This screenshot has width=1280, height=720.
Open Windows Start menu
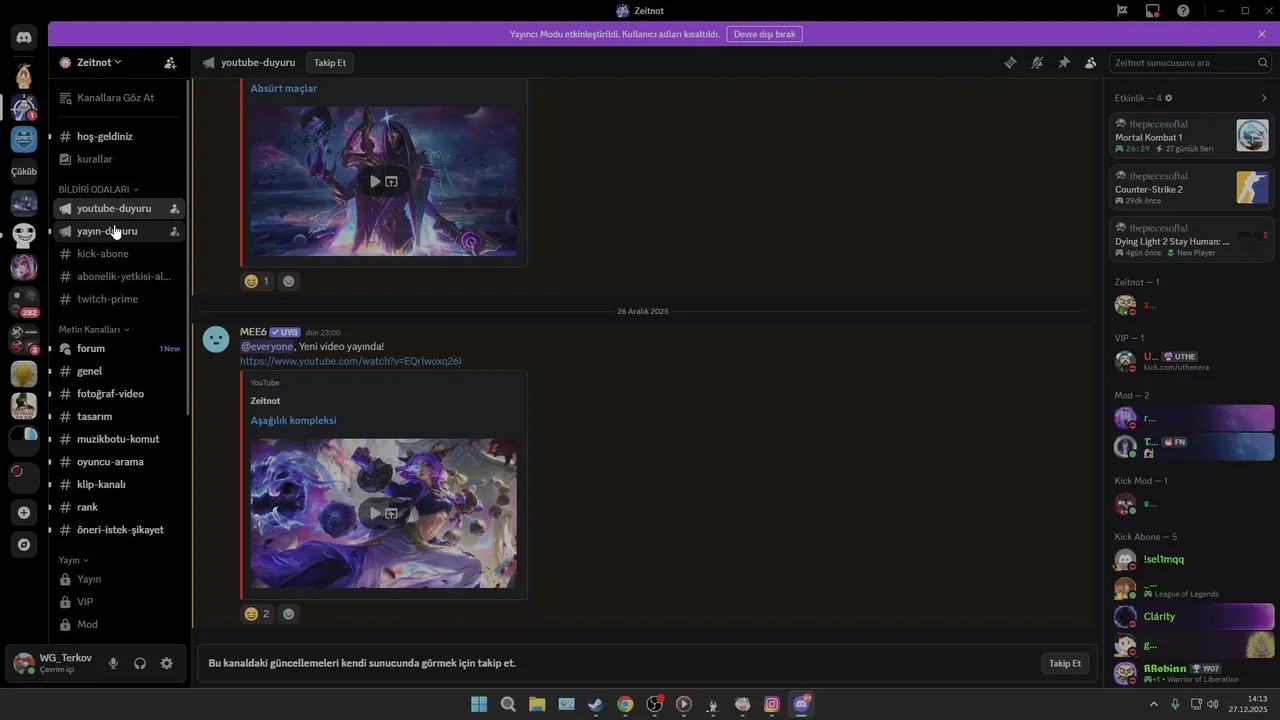click(479, 704)
